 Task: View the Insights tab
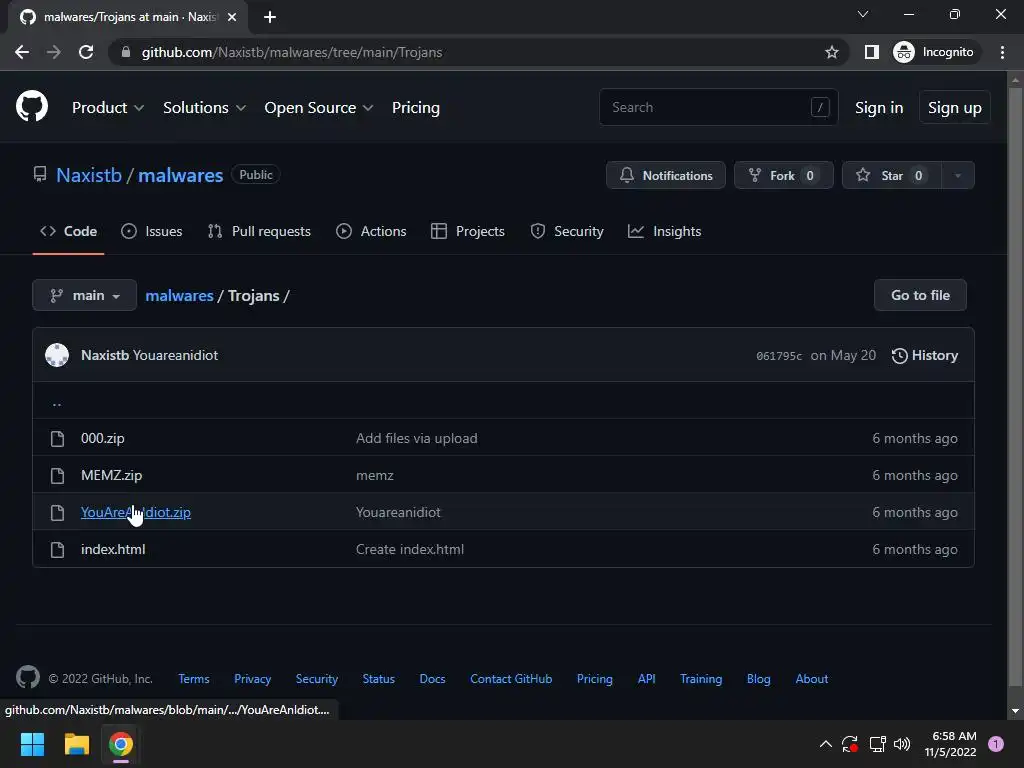pos(664,231)
